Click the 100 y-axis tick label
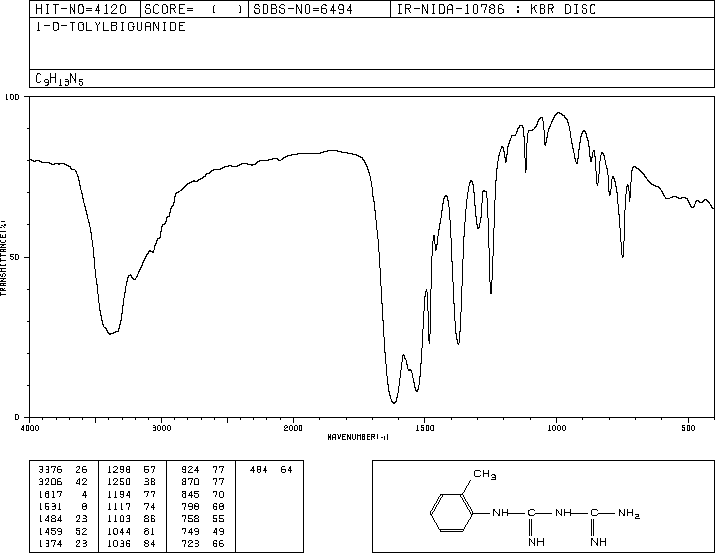 pos(12,97)
